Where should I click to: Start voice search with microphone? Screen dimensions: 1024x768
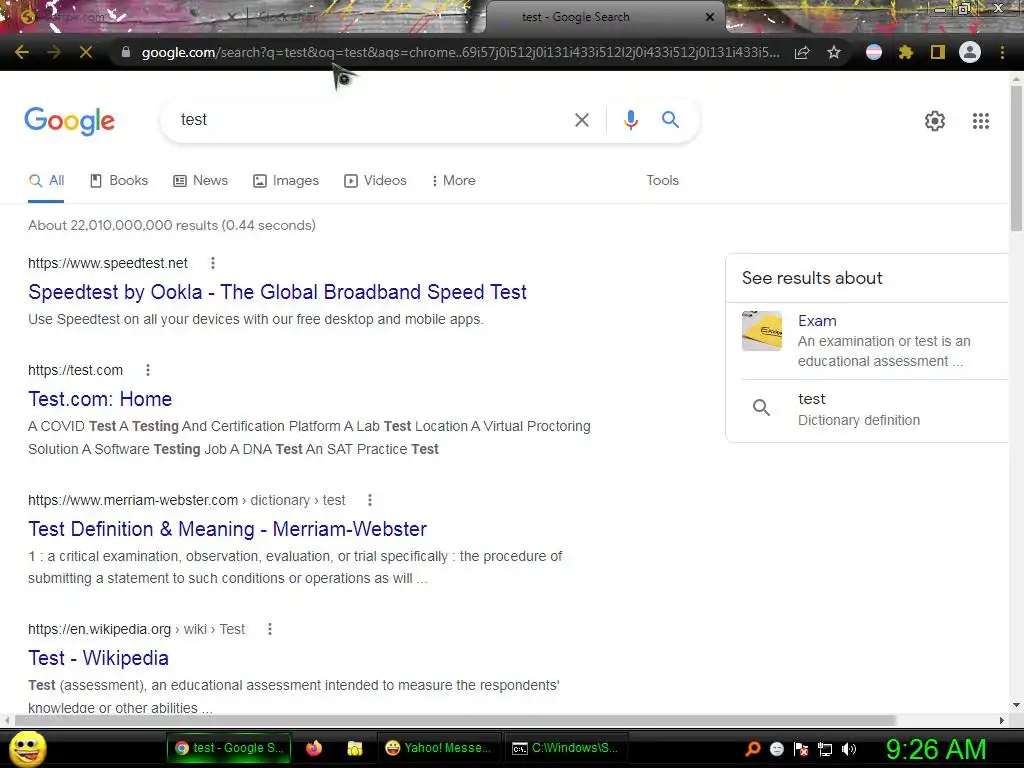630,120
